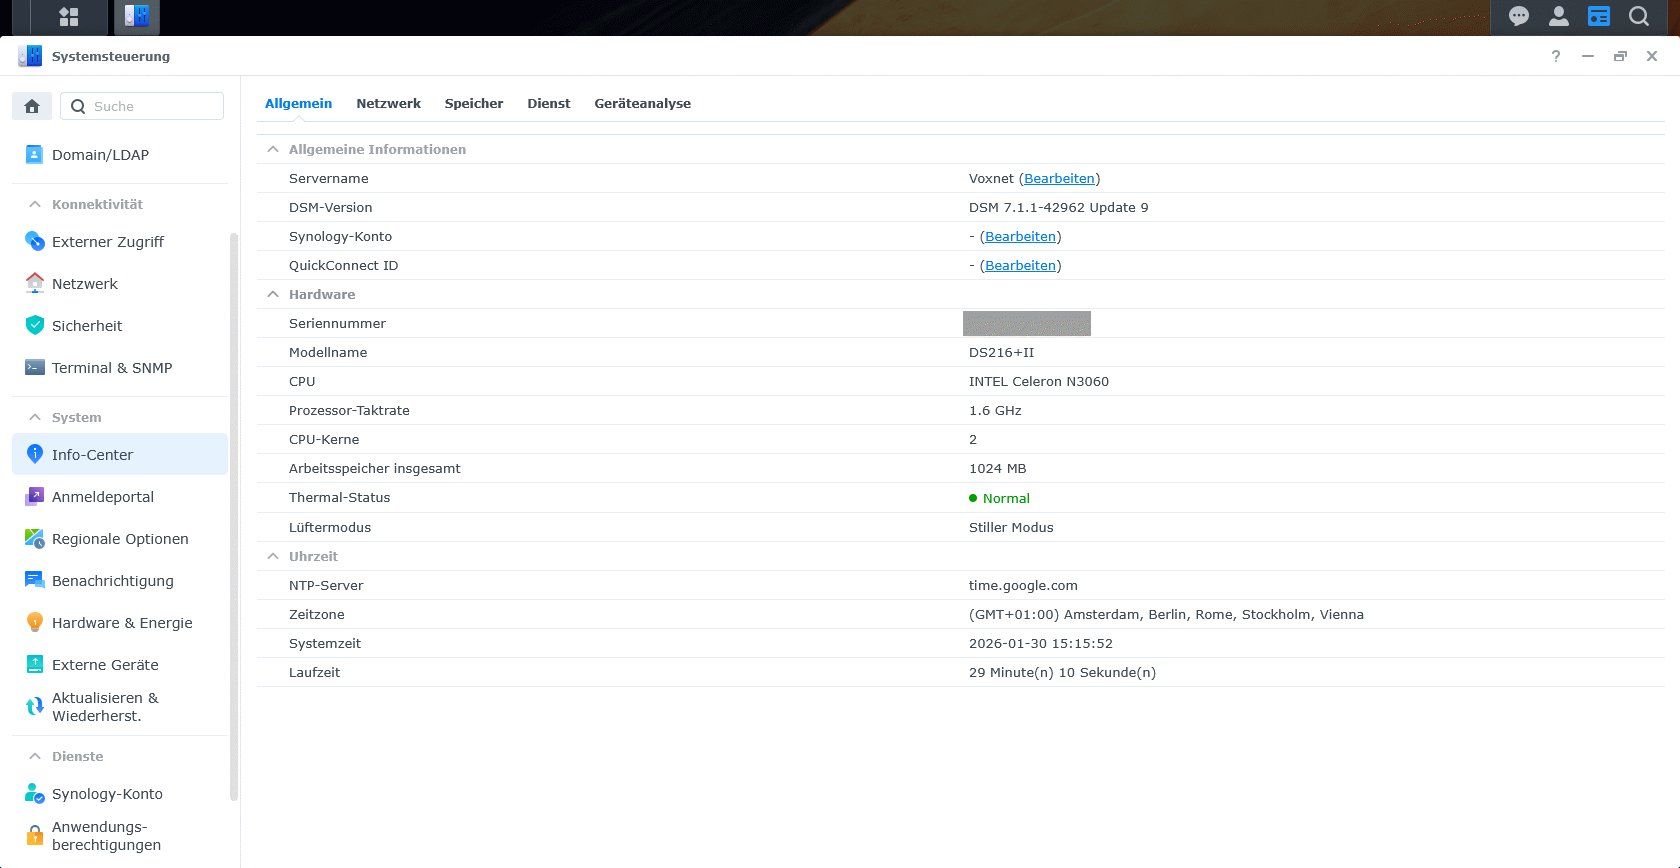Open Terminal & SNMP settings

(x=120, y=368)
